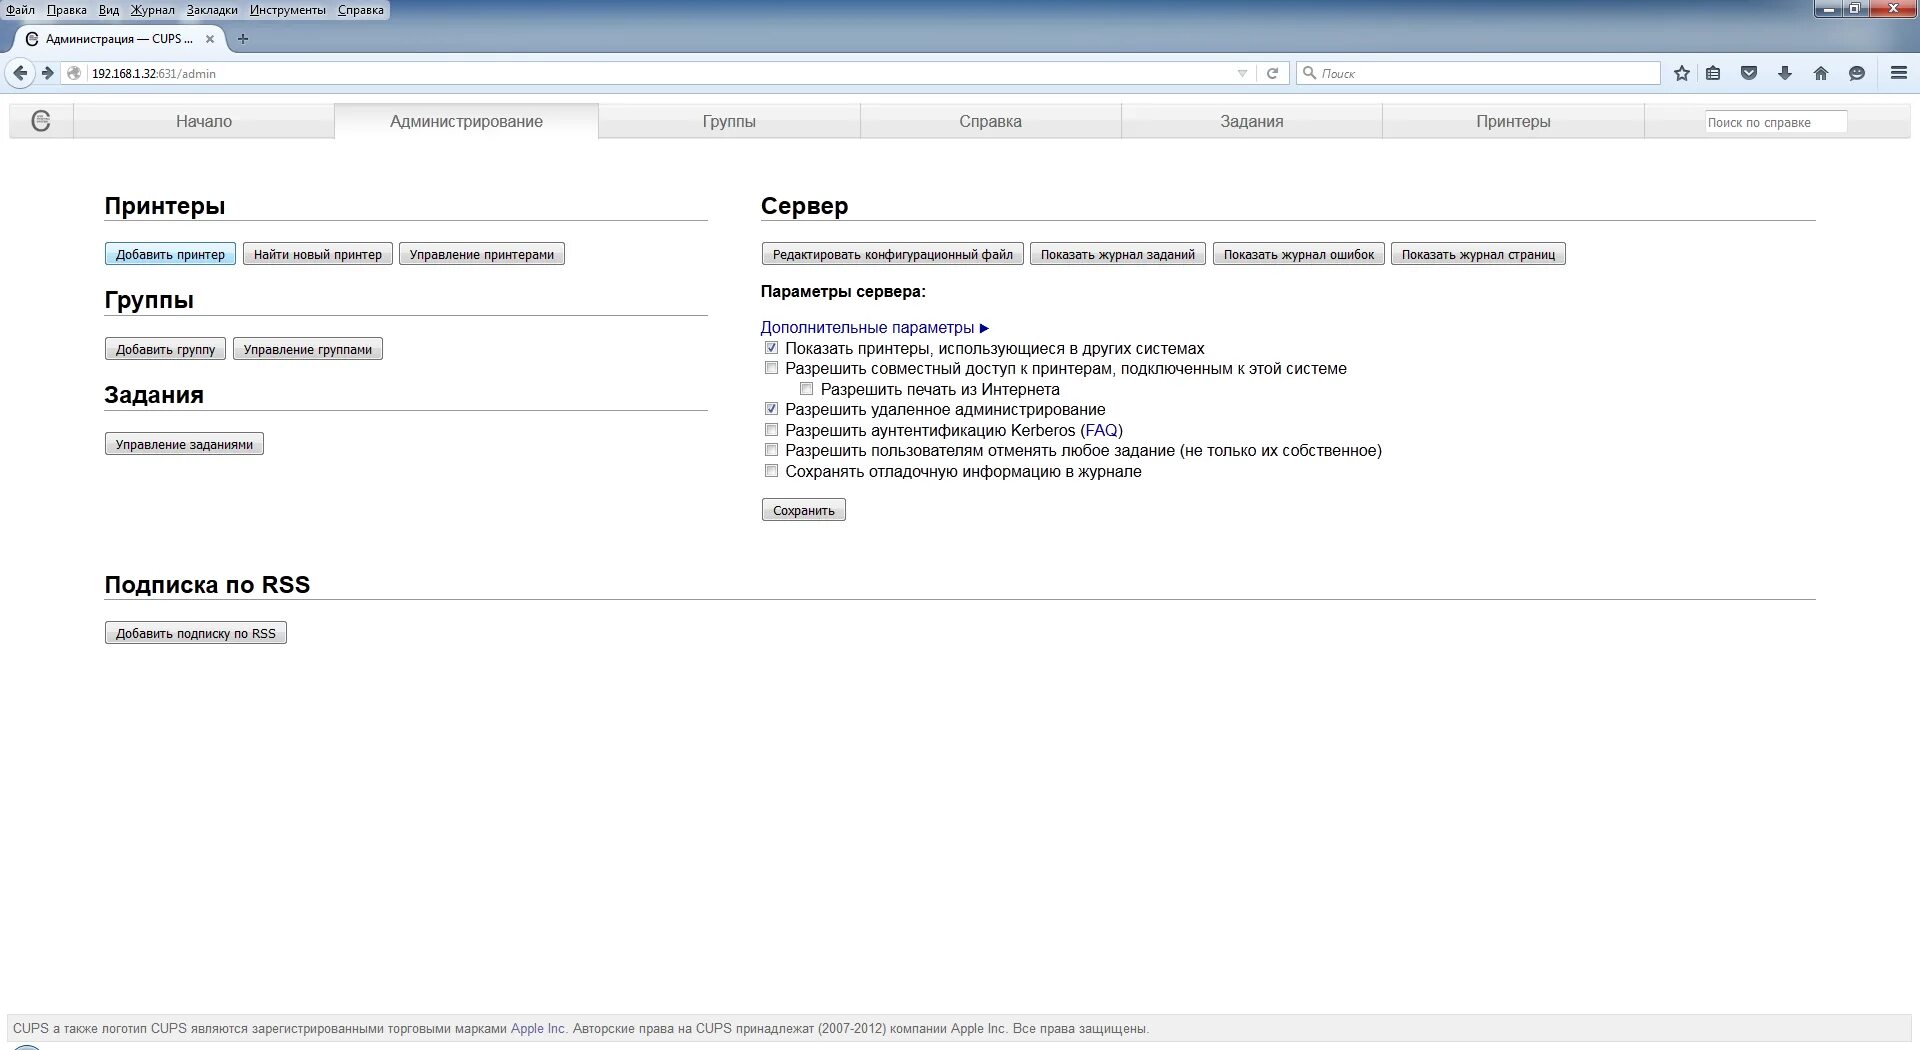Follow the 'Apple Inc.' footer link
The height and width of the screenshot is (1050, 1920).
click(x=538, y=1028)
